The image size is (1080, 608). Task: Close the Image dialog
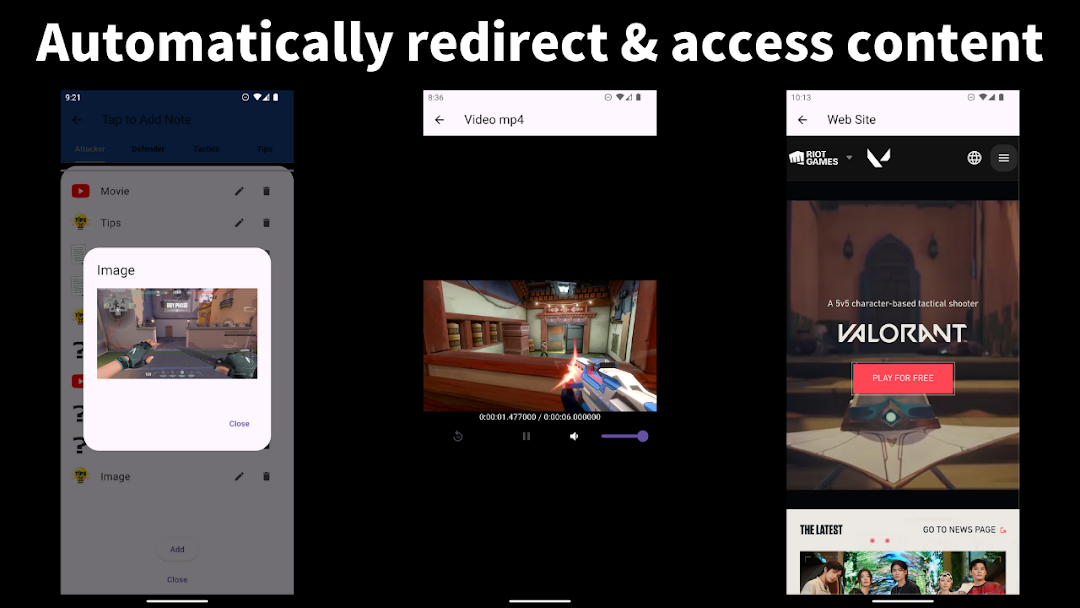click(239, 423)
